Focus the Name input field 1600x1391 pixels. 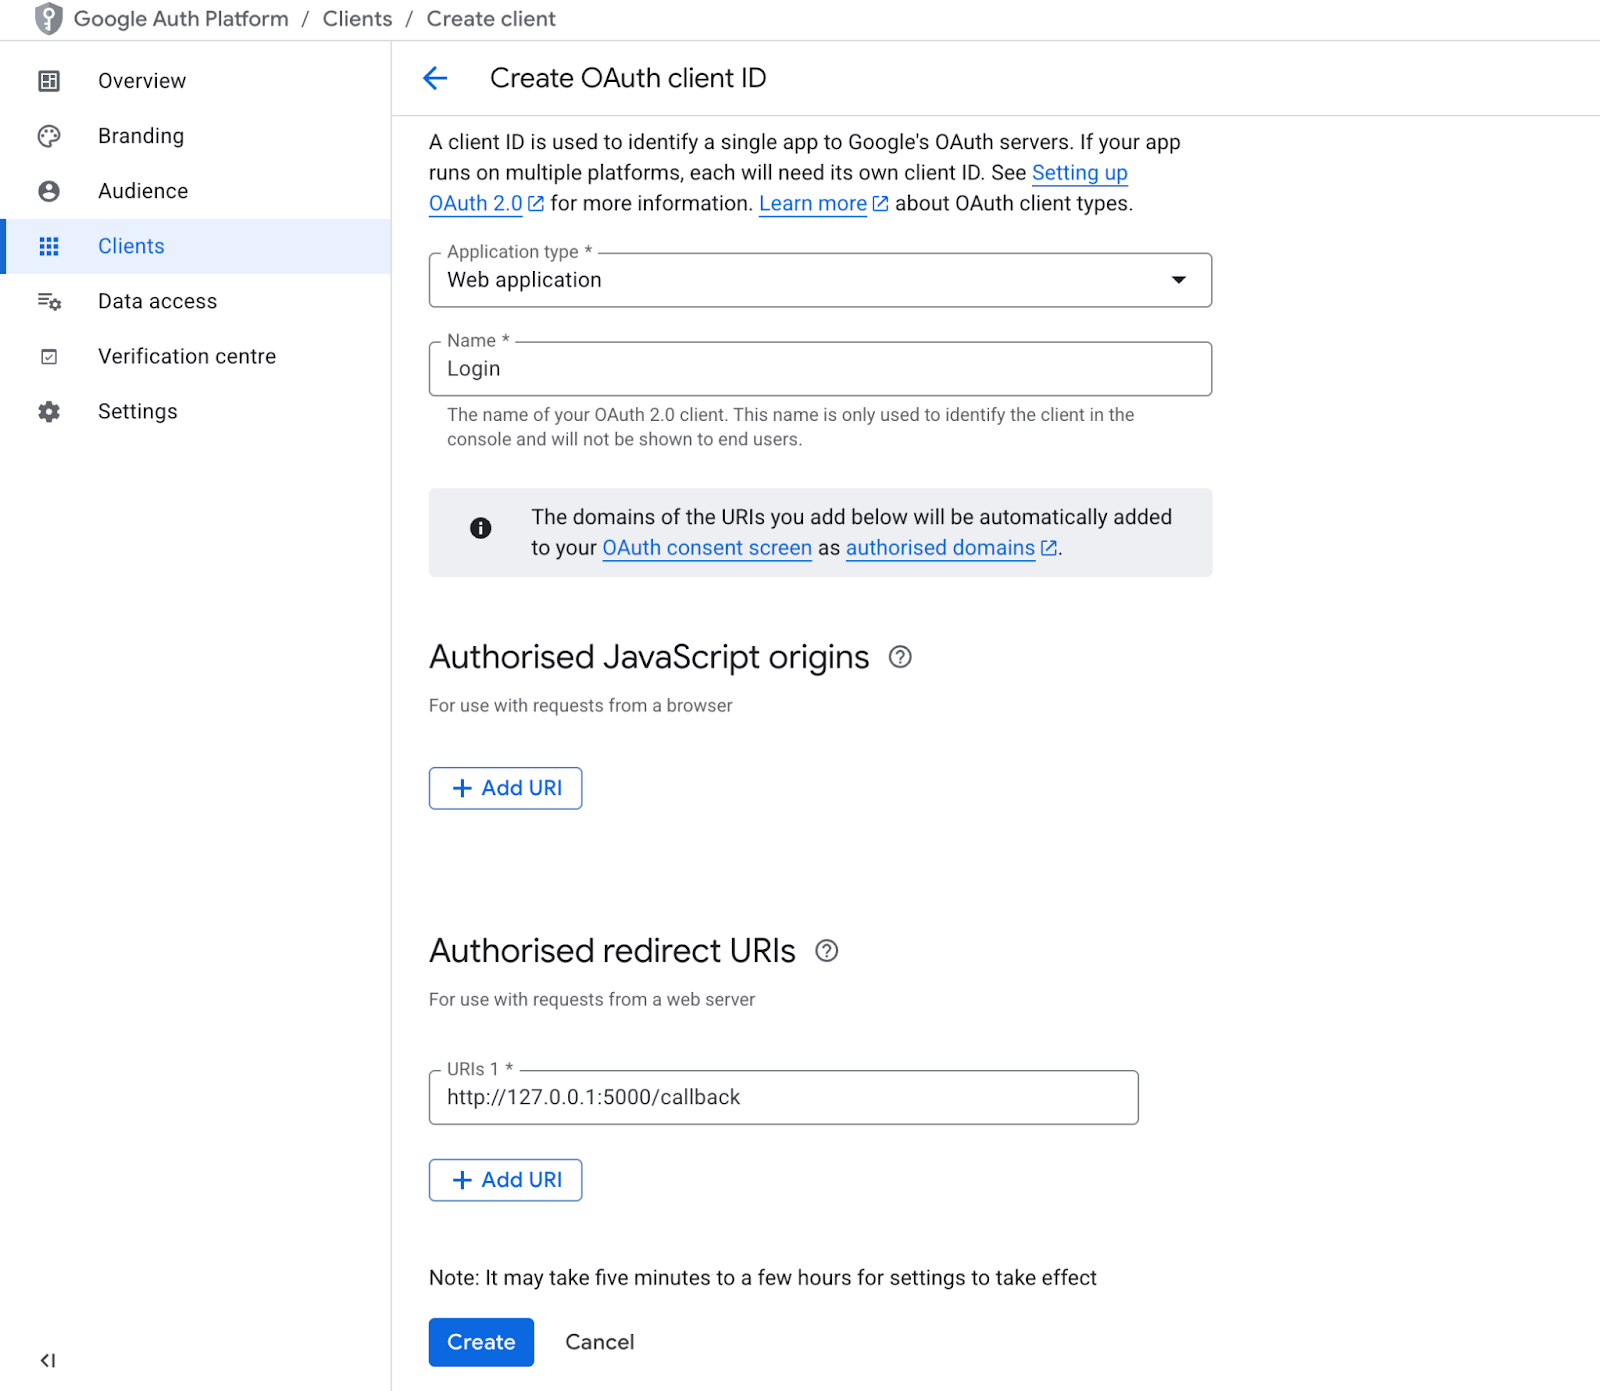(820, 369)
